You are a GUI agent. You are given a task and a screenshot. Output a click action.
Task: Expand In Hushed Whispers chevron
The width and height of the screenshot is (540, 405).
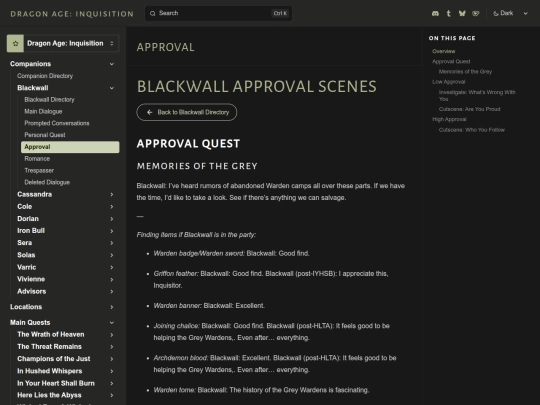(112, 371)
